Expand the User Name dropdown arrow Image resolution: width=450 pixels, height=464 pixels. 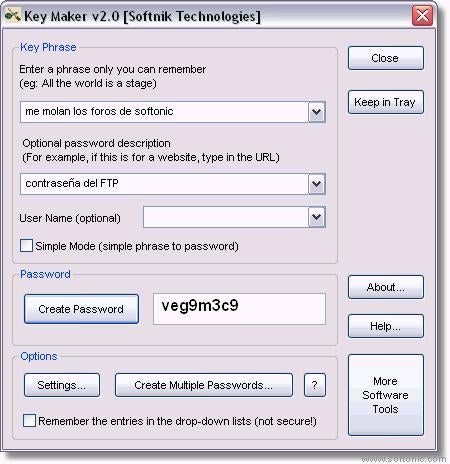click(317, 217)
